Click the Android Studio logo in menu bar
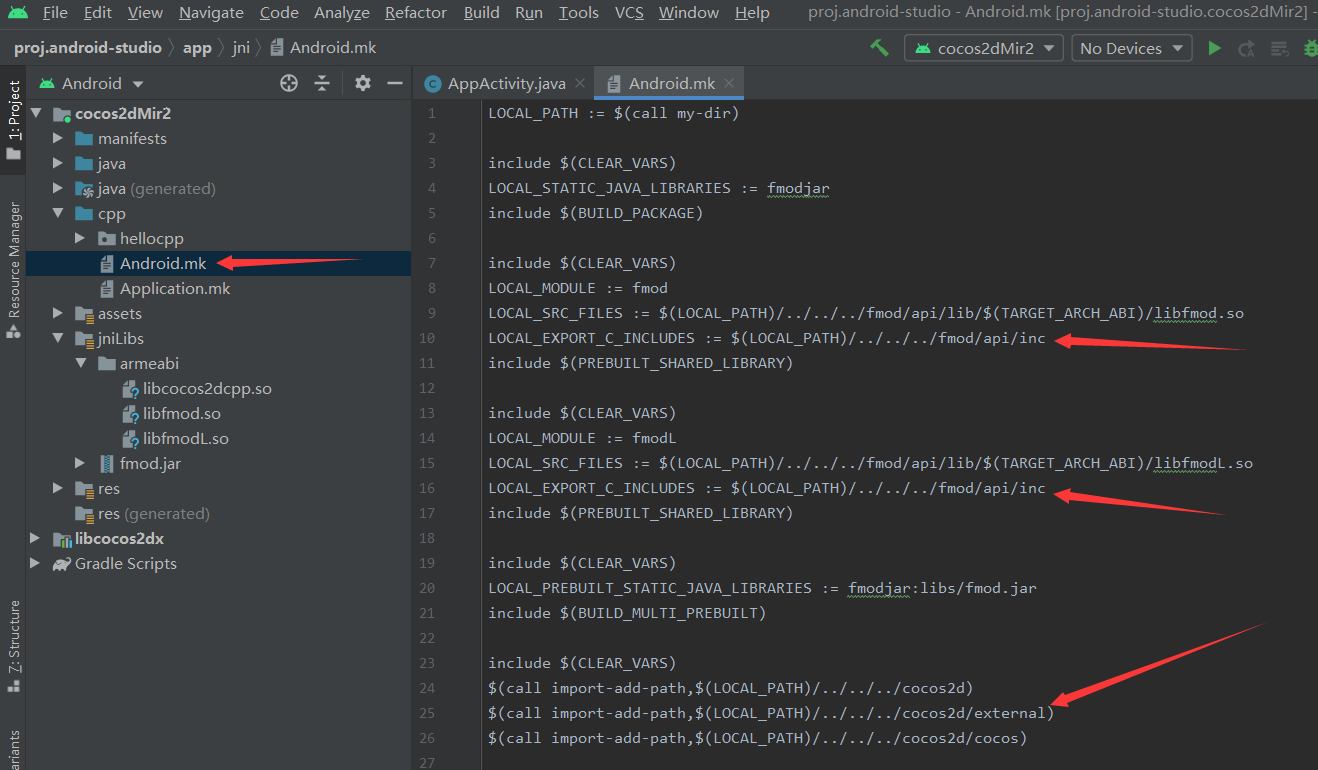The image size is (1318, 770). (x=17, y=13)
